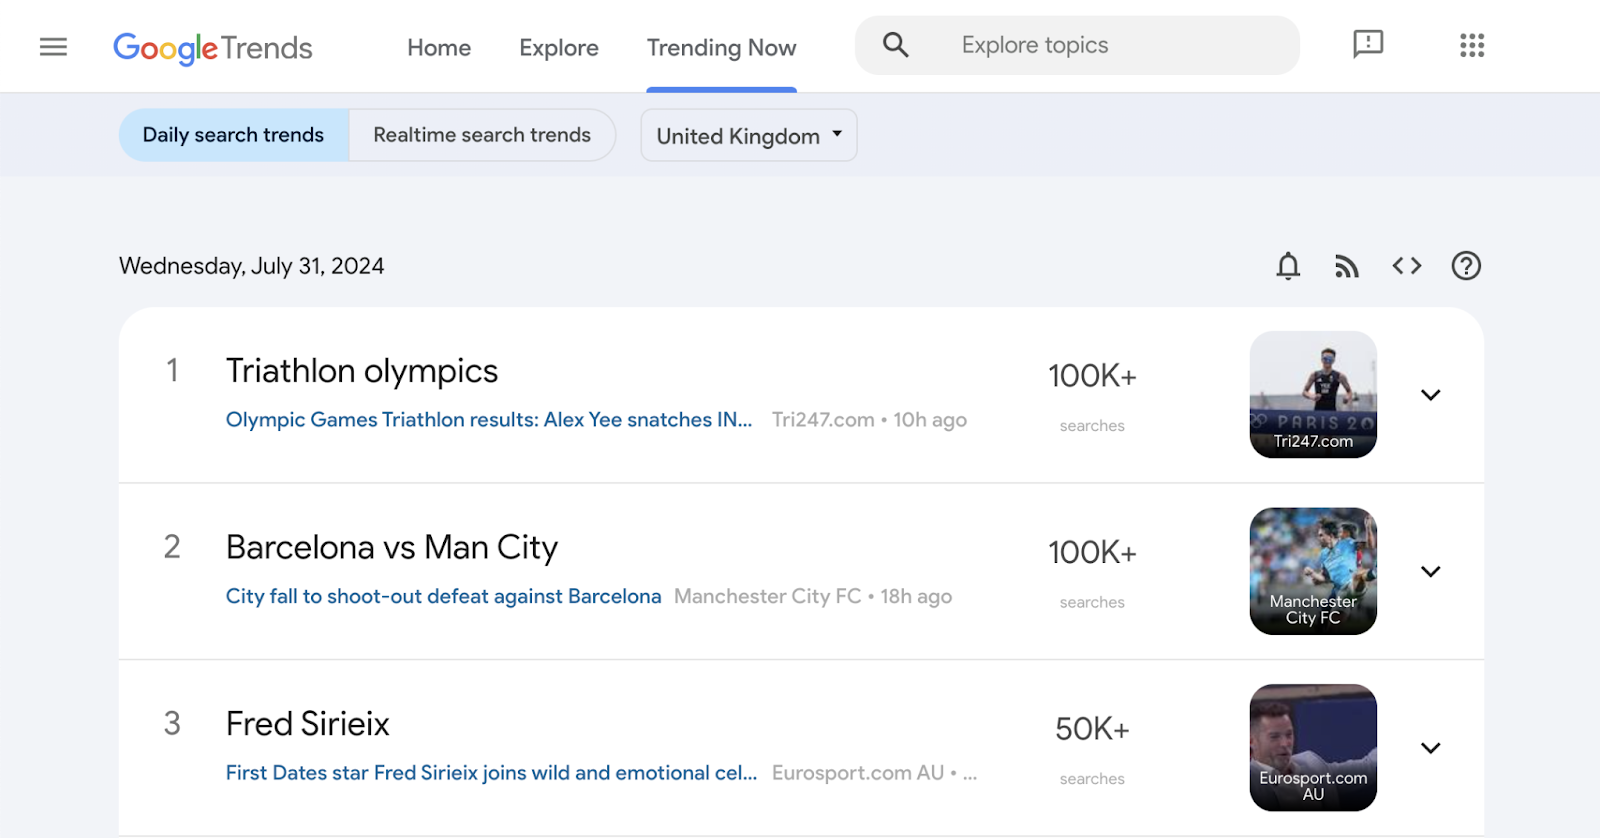Go to the Home tab

(438, 48)
